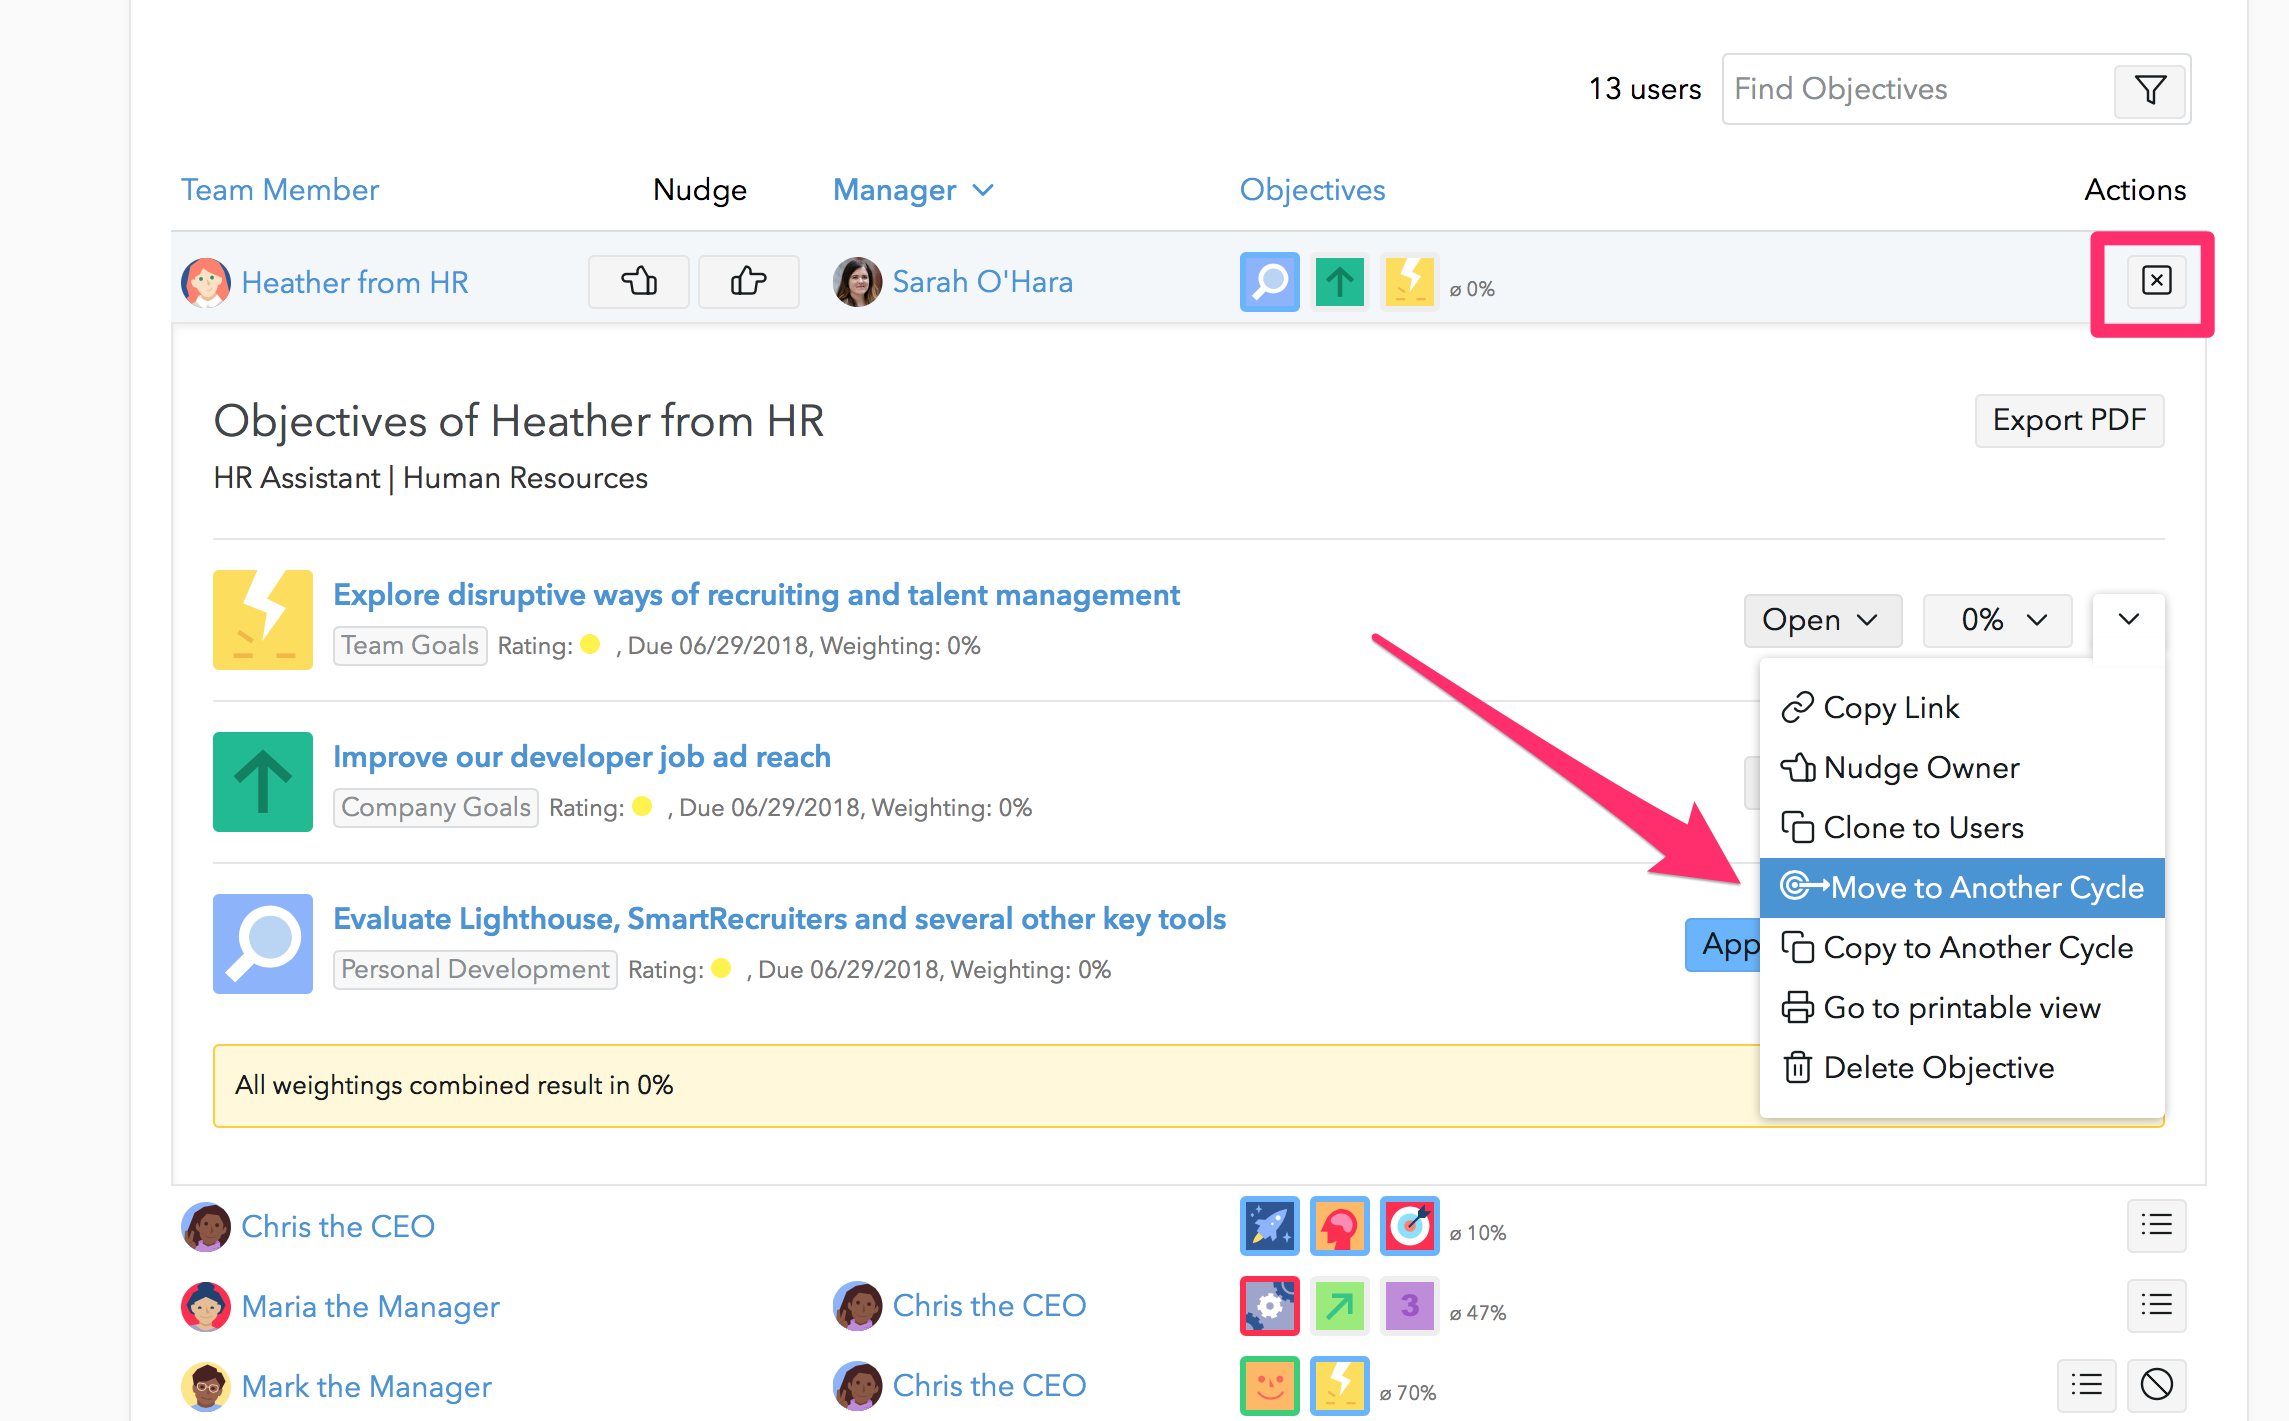Click the filter funnel icon

(x=2150, y=90)
